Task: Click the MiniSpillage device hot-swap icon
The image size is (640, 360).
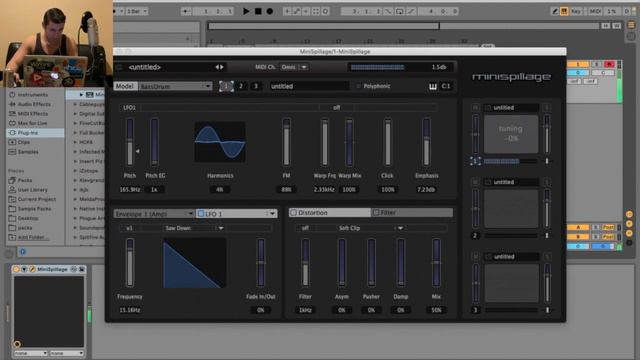Action: 73,269
